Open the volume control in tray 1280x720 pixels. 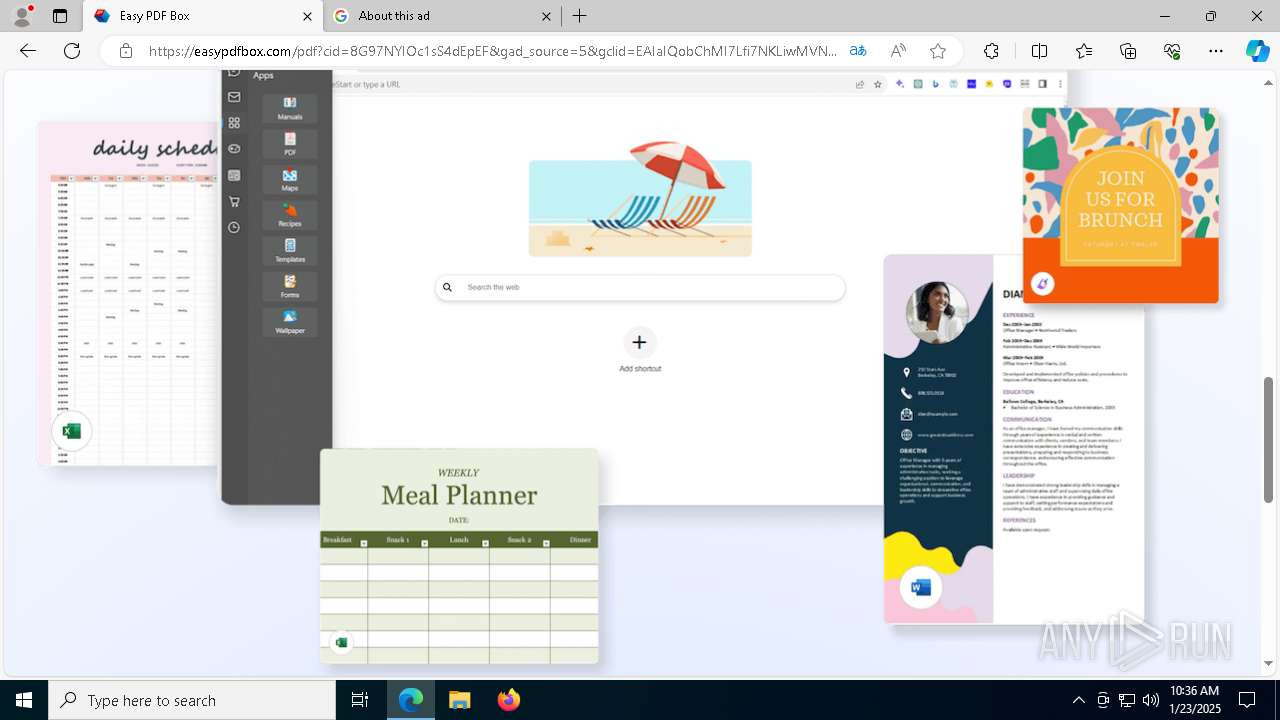pyautogui.click(x=1151, y=700)
